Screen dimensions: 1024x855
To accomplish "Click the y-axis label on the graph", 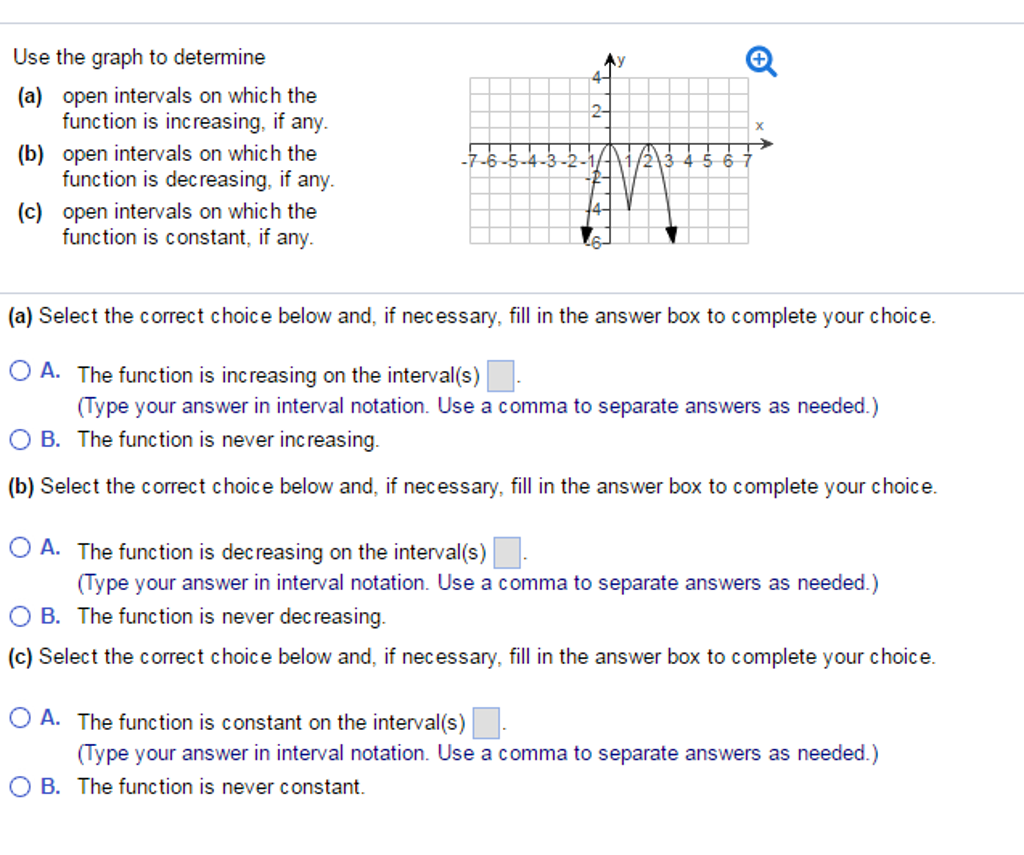I will coord(621,57).
